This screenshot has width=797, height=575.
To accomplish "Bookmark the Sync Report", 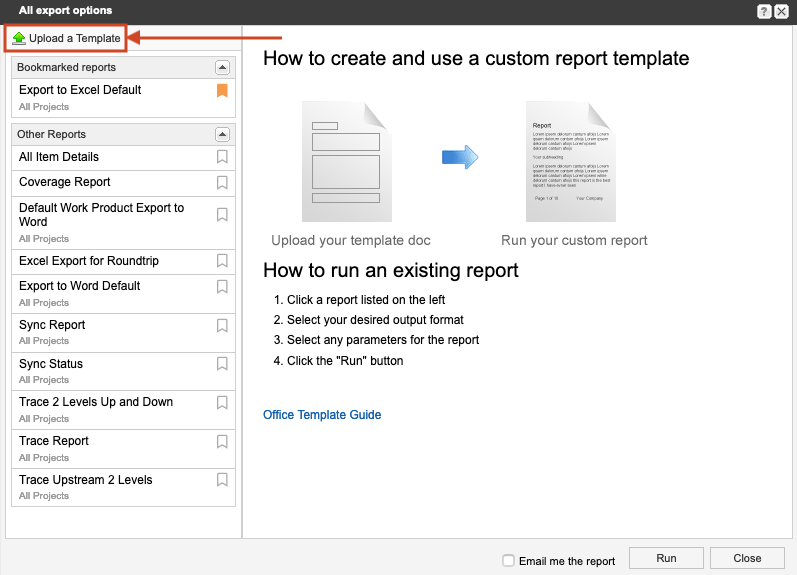I will point(222,325).
